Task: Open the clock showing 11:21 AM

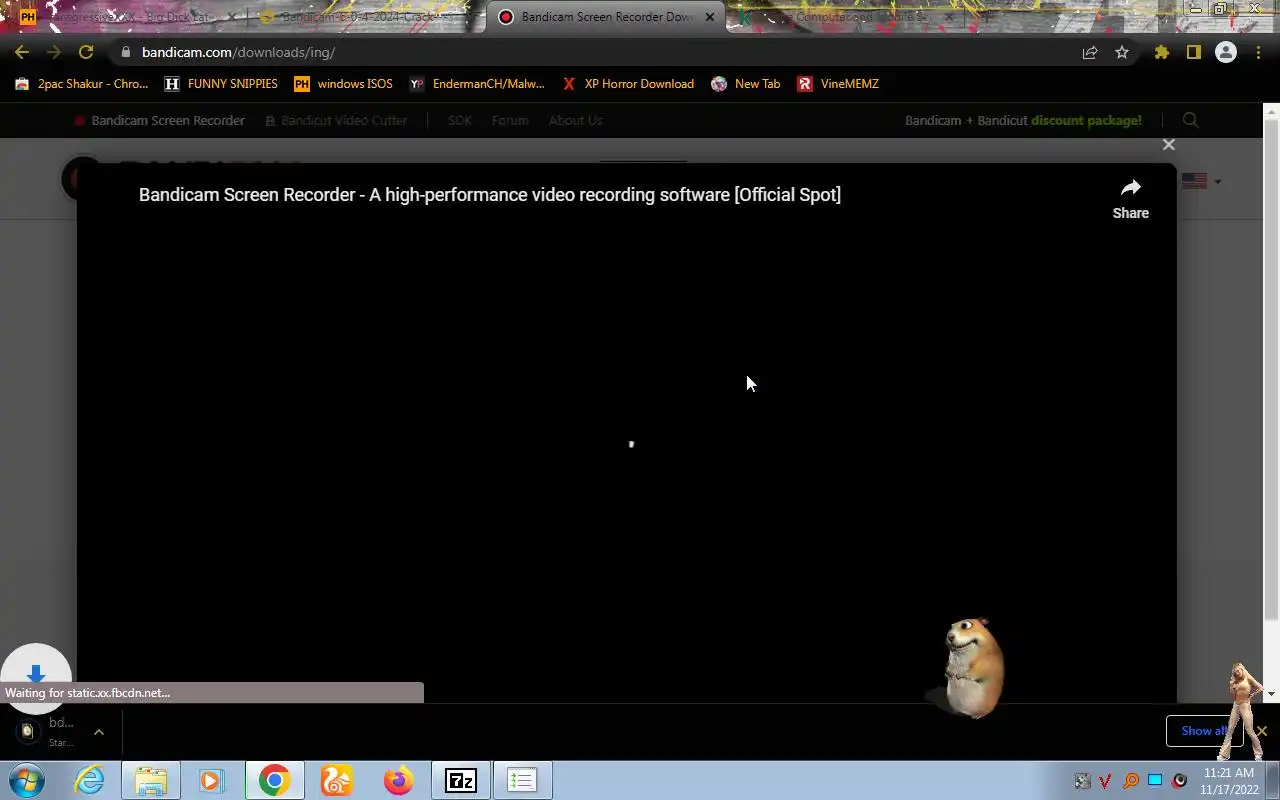Action: tap(1229, 781)
